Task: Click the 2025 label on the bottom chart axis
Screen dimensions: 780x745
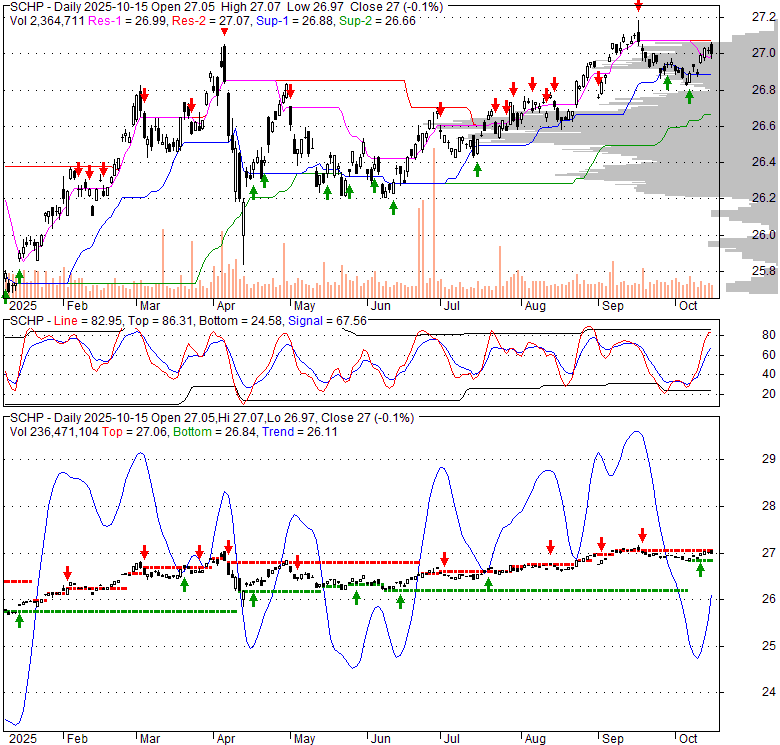Action: pos(23,739)
